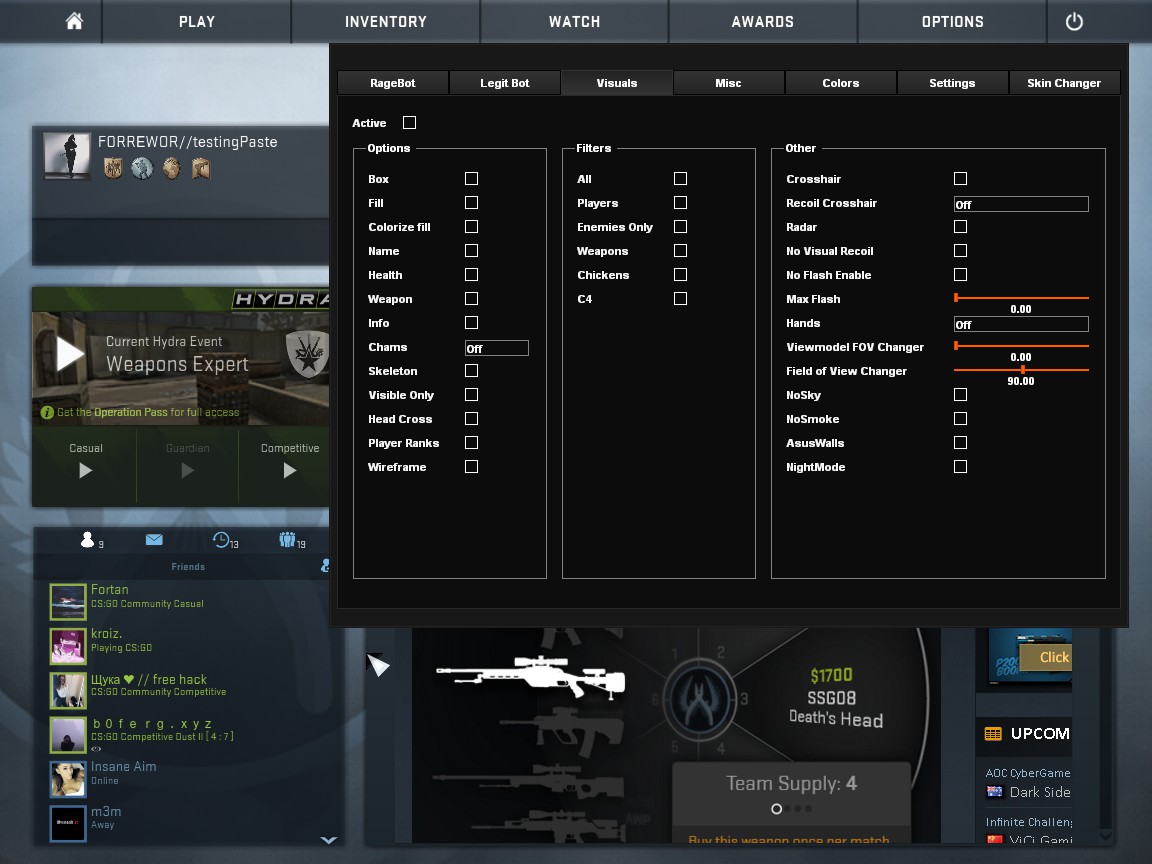Open the Hands dropdown
1152x864 pixels.
click(1021, 324)
